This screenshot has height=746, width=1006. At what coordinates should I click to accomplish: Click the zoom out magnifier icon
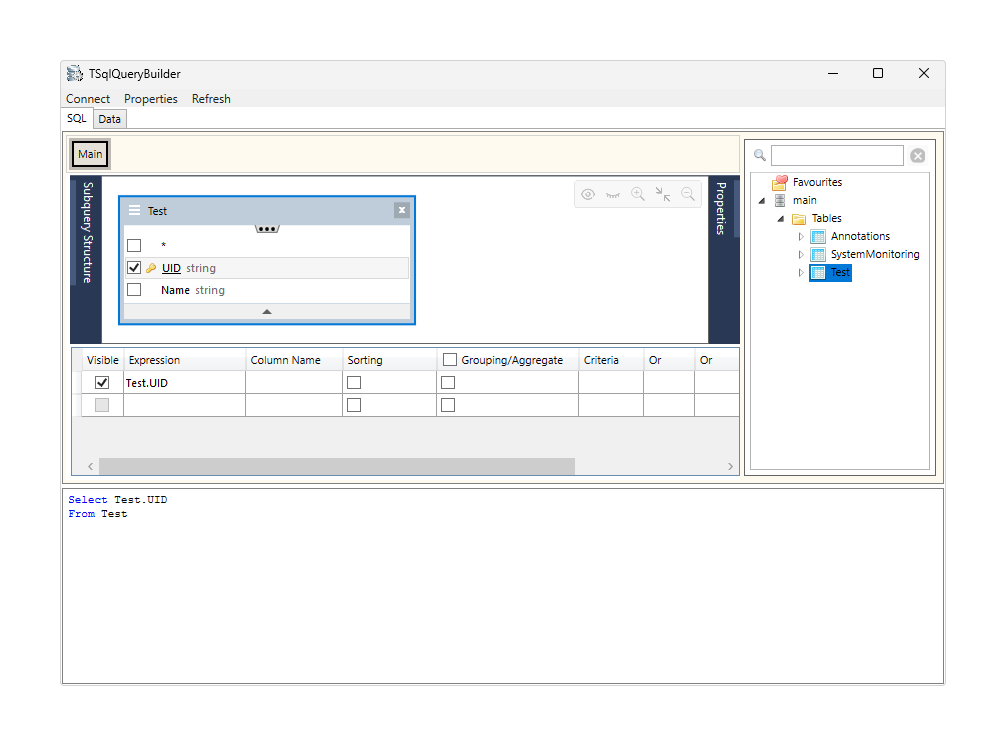(x=688, y=194)
